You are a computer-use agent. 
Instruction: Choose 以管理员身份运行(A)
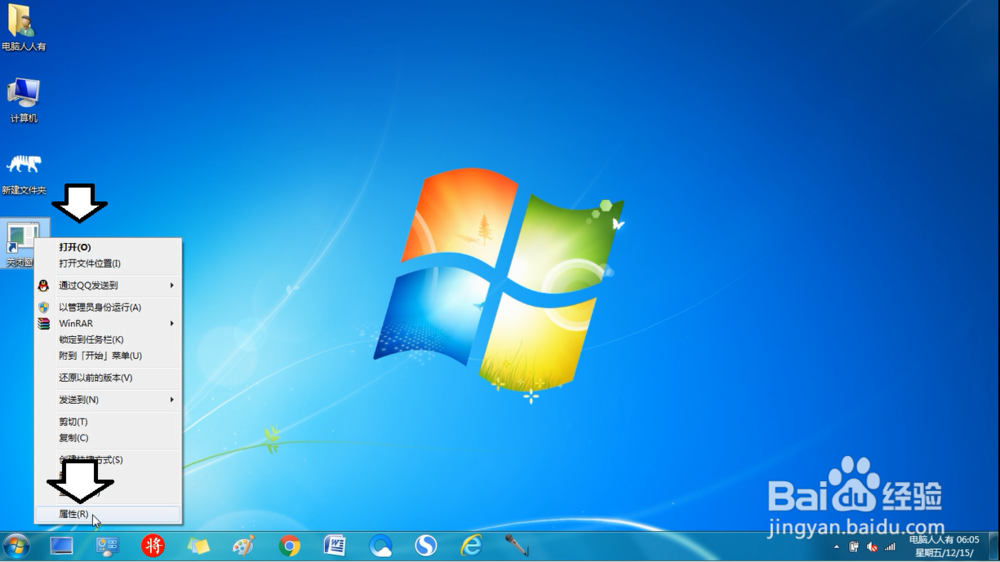pyautogui.click(x=108, y=307)
